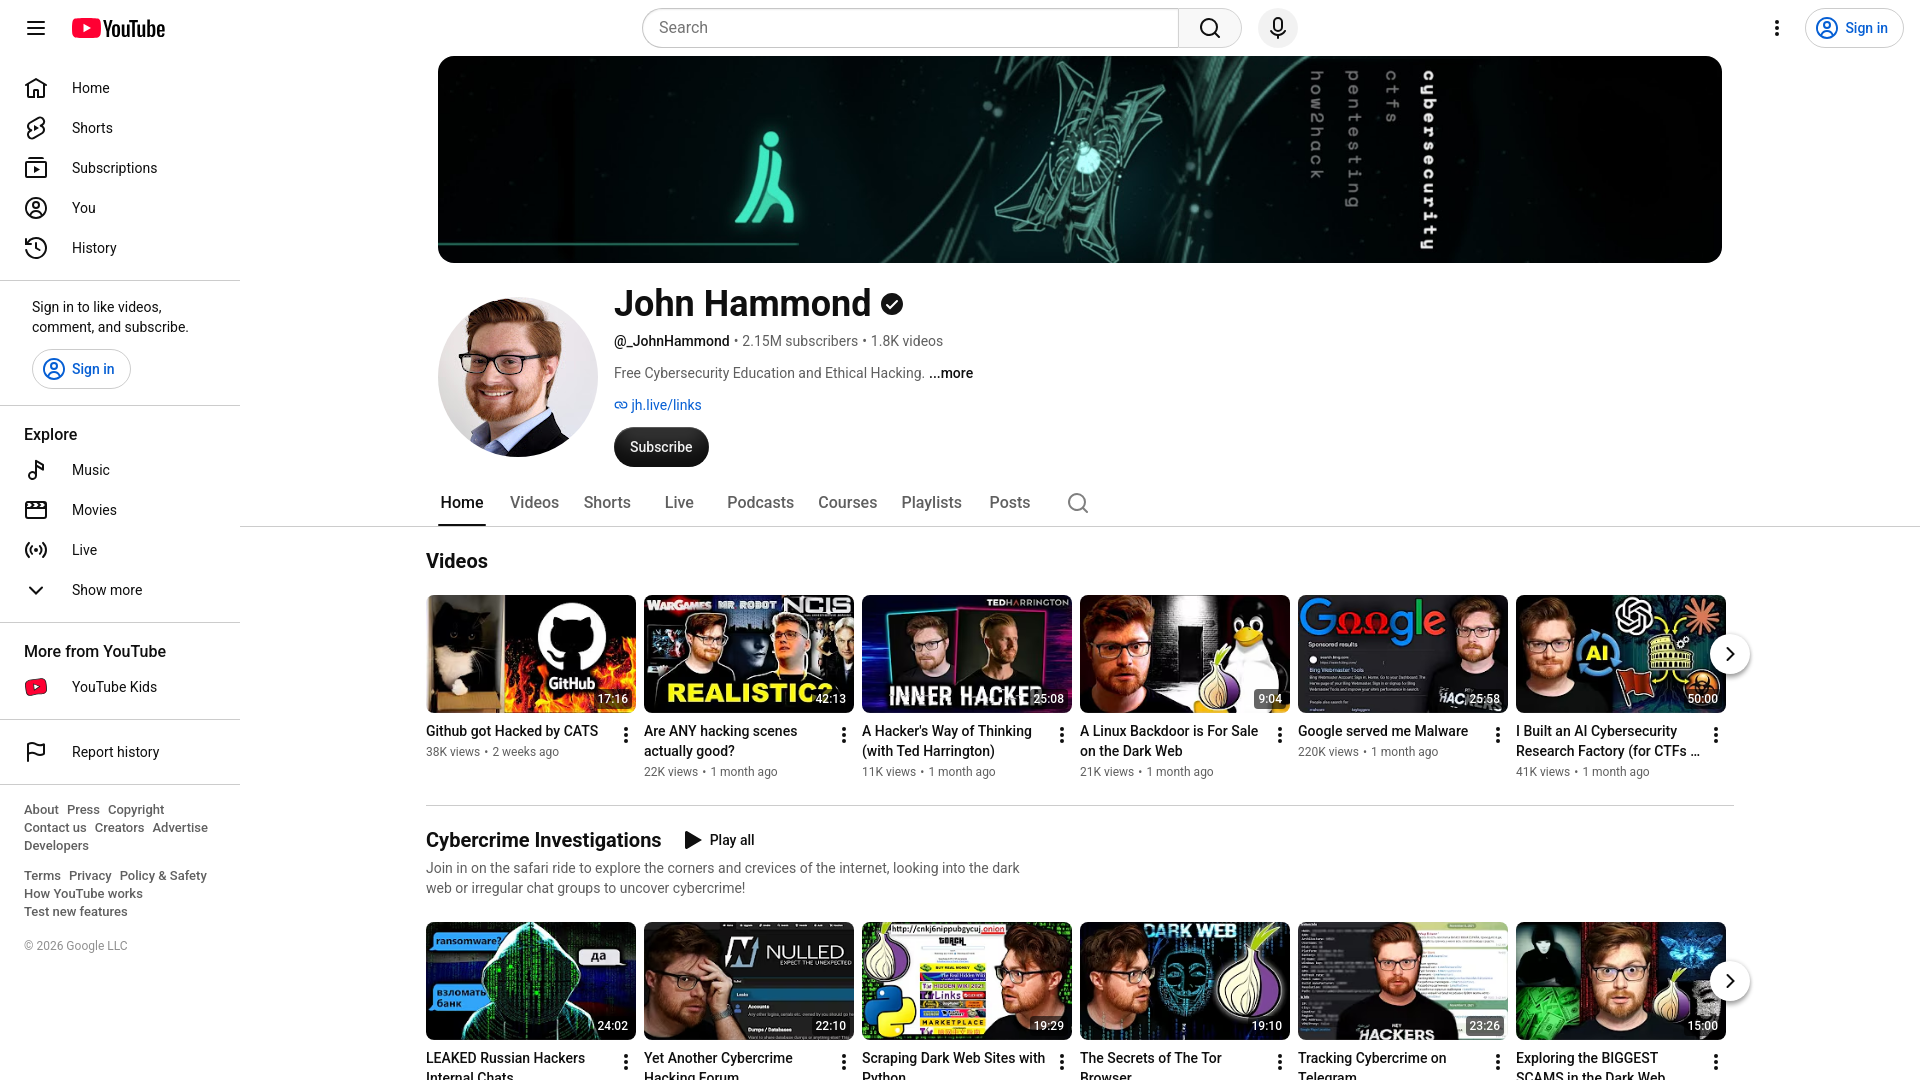Click Sign in button in sidebar
The height and width of the screenshot is (1080, 1920).
[81, 369]
